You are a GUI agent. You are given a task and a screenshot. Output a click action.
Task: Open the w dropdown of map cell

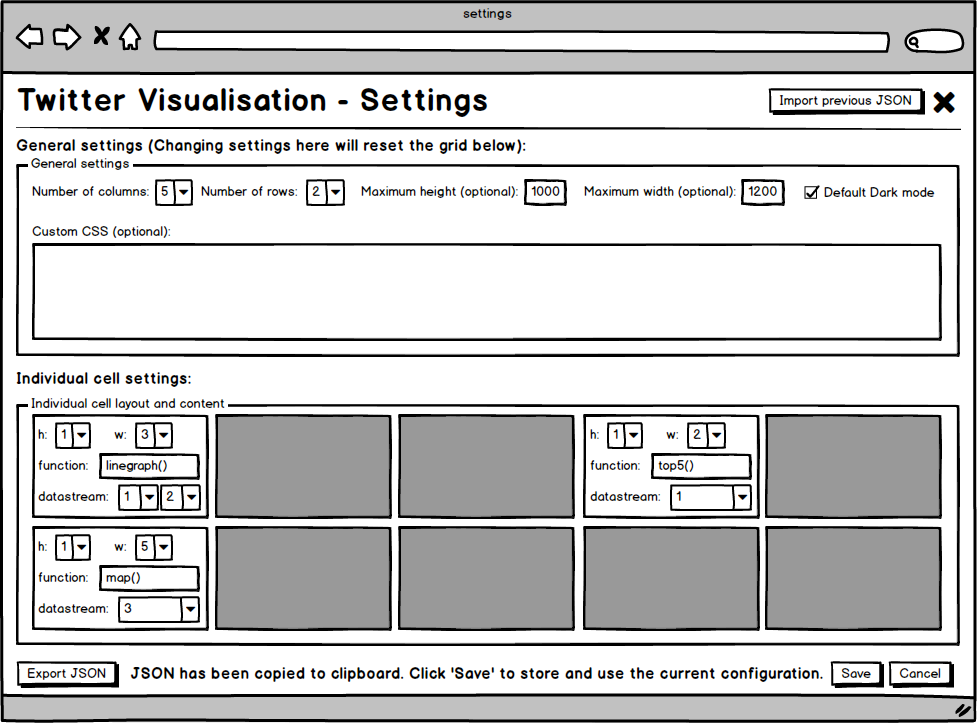coord(154,547)
